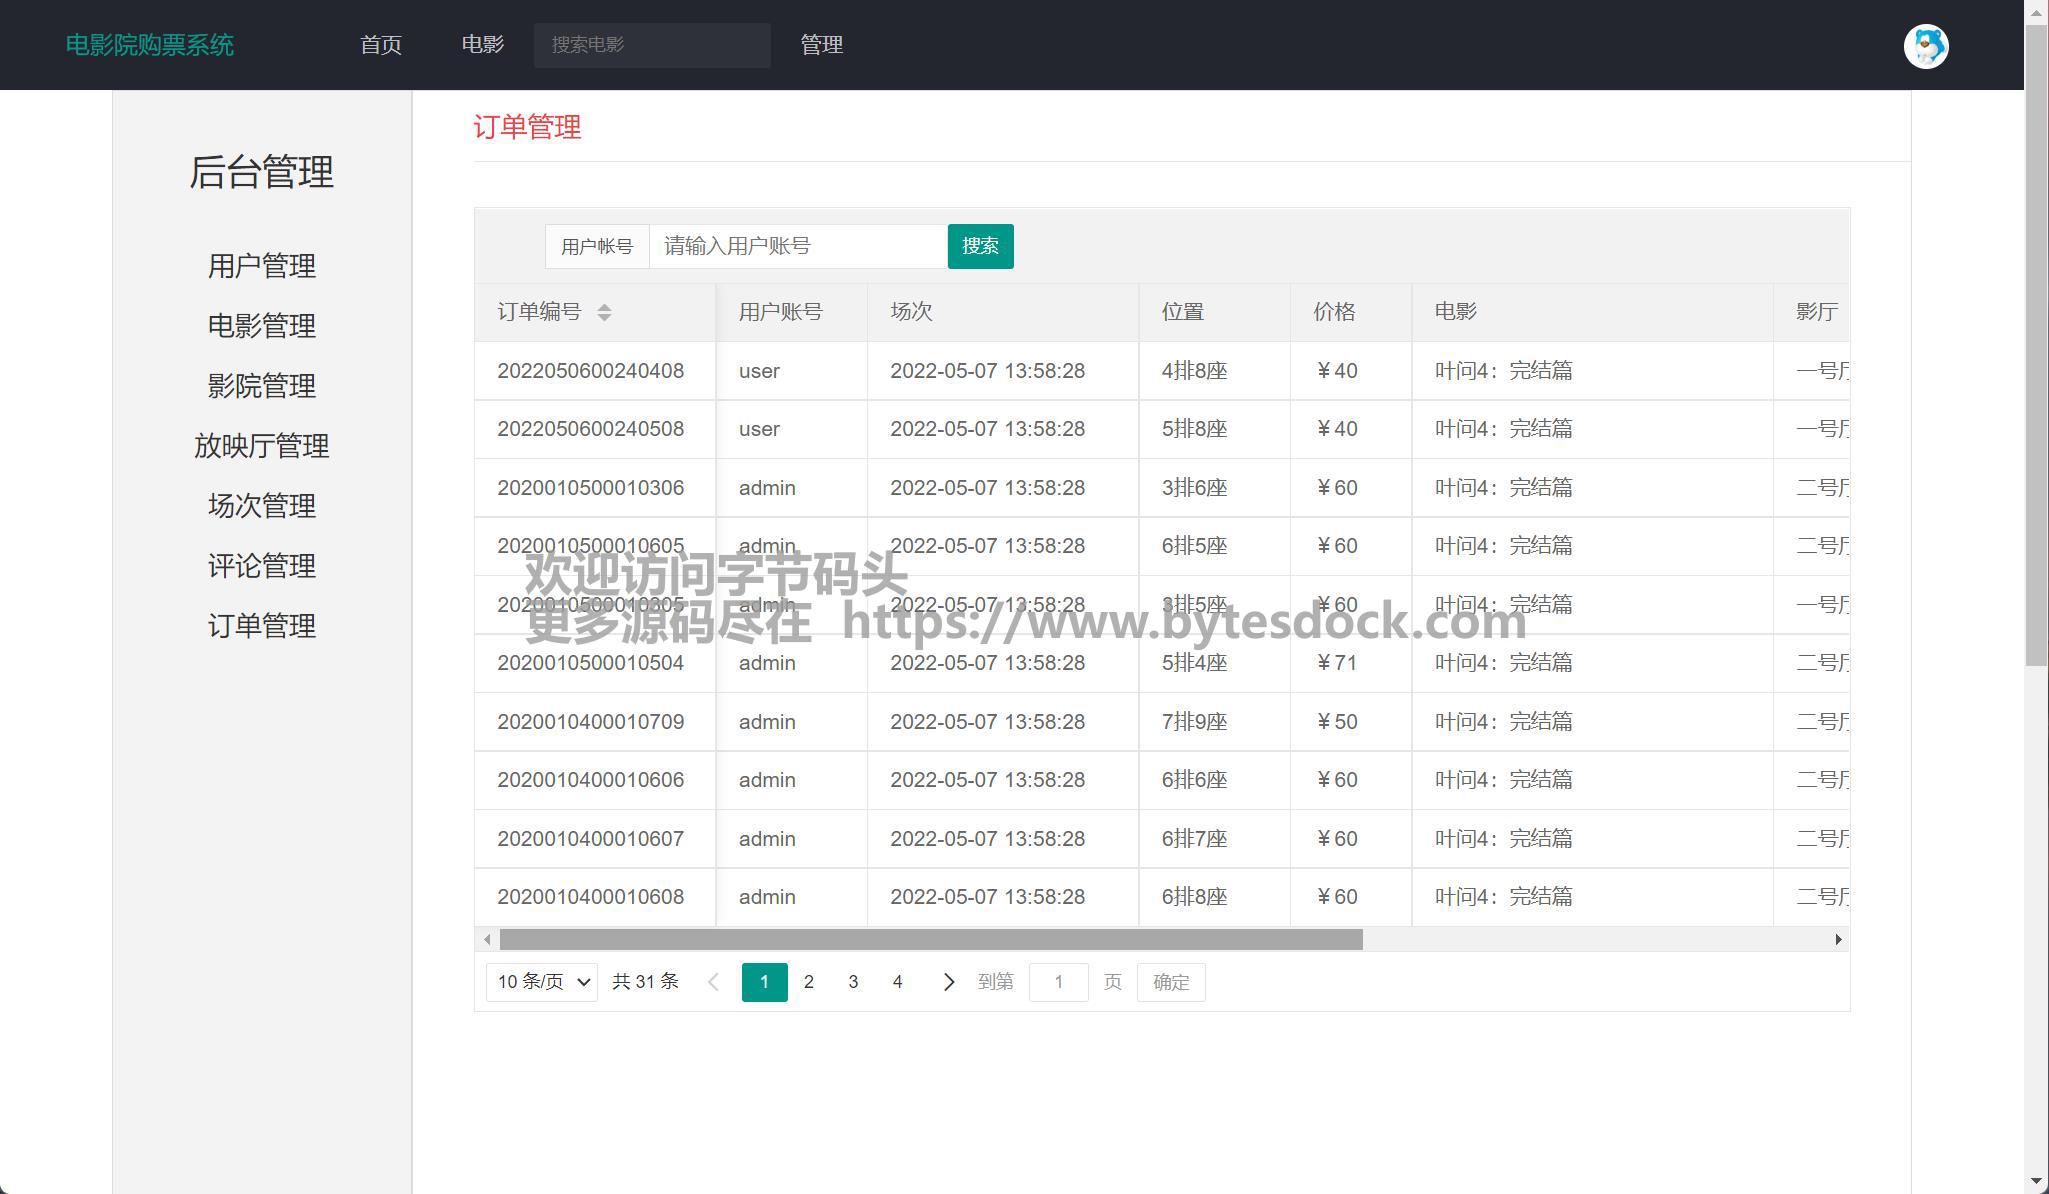Go to next page arrow

948,982
